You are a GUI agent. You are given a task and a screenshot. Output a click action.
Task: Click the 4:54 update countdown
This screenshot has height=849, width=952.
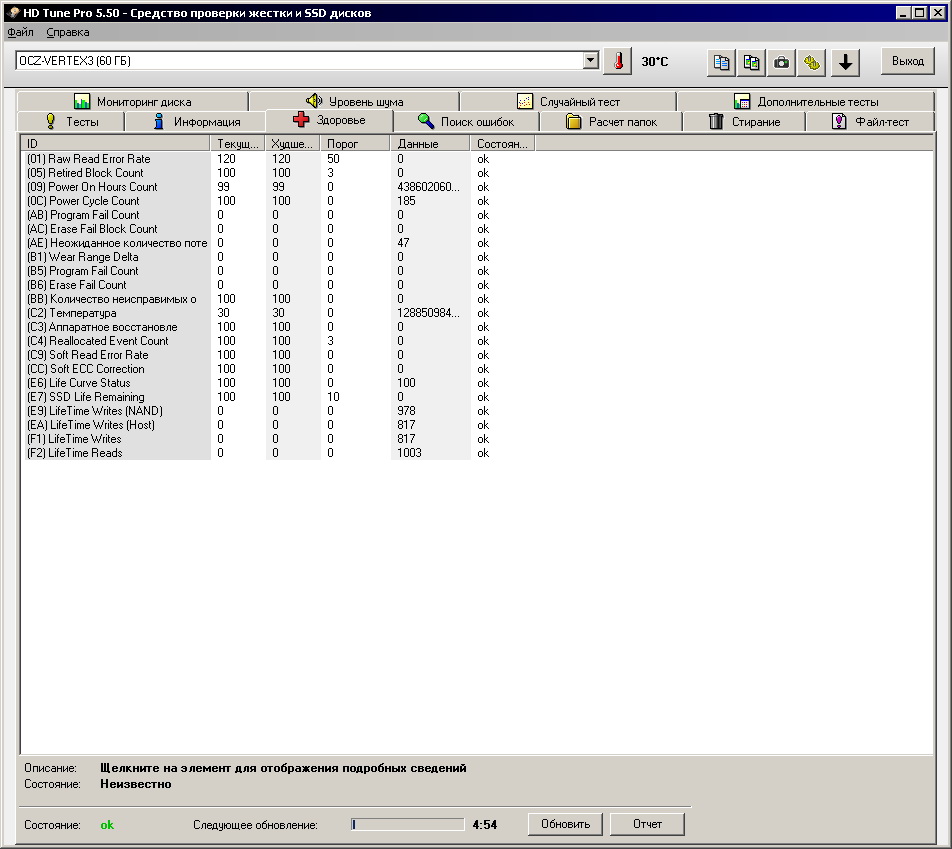(x=484, y=825)
